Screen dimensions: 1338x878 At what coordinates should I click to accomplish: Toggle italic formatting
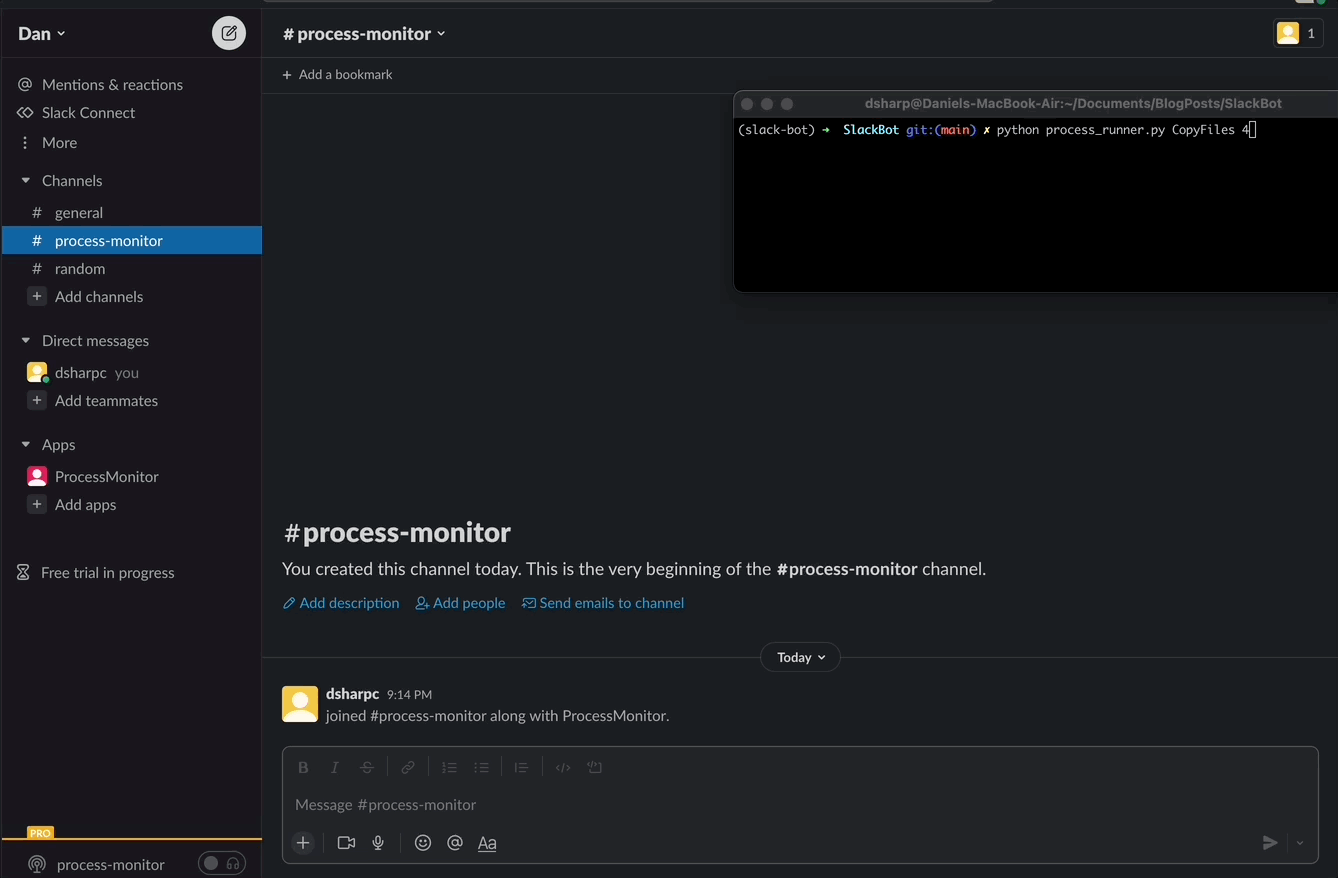click(x=335, y=768)
